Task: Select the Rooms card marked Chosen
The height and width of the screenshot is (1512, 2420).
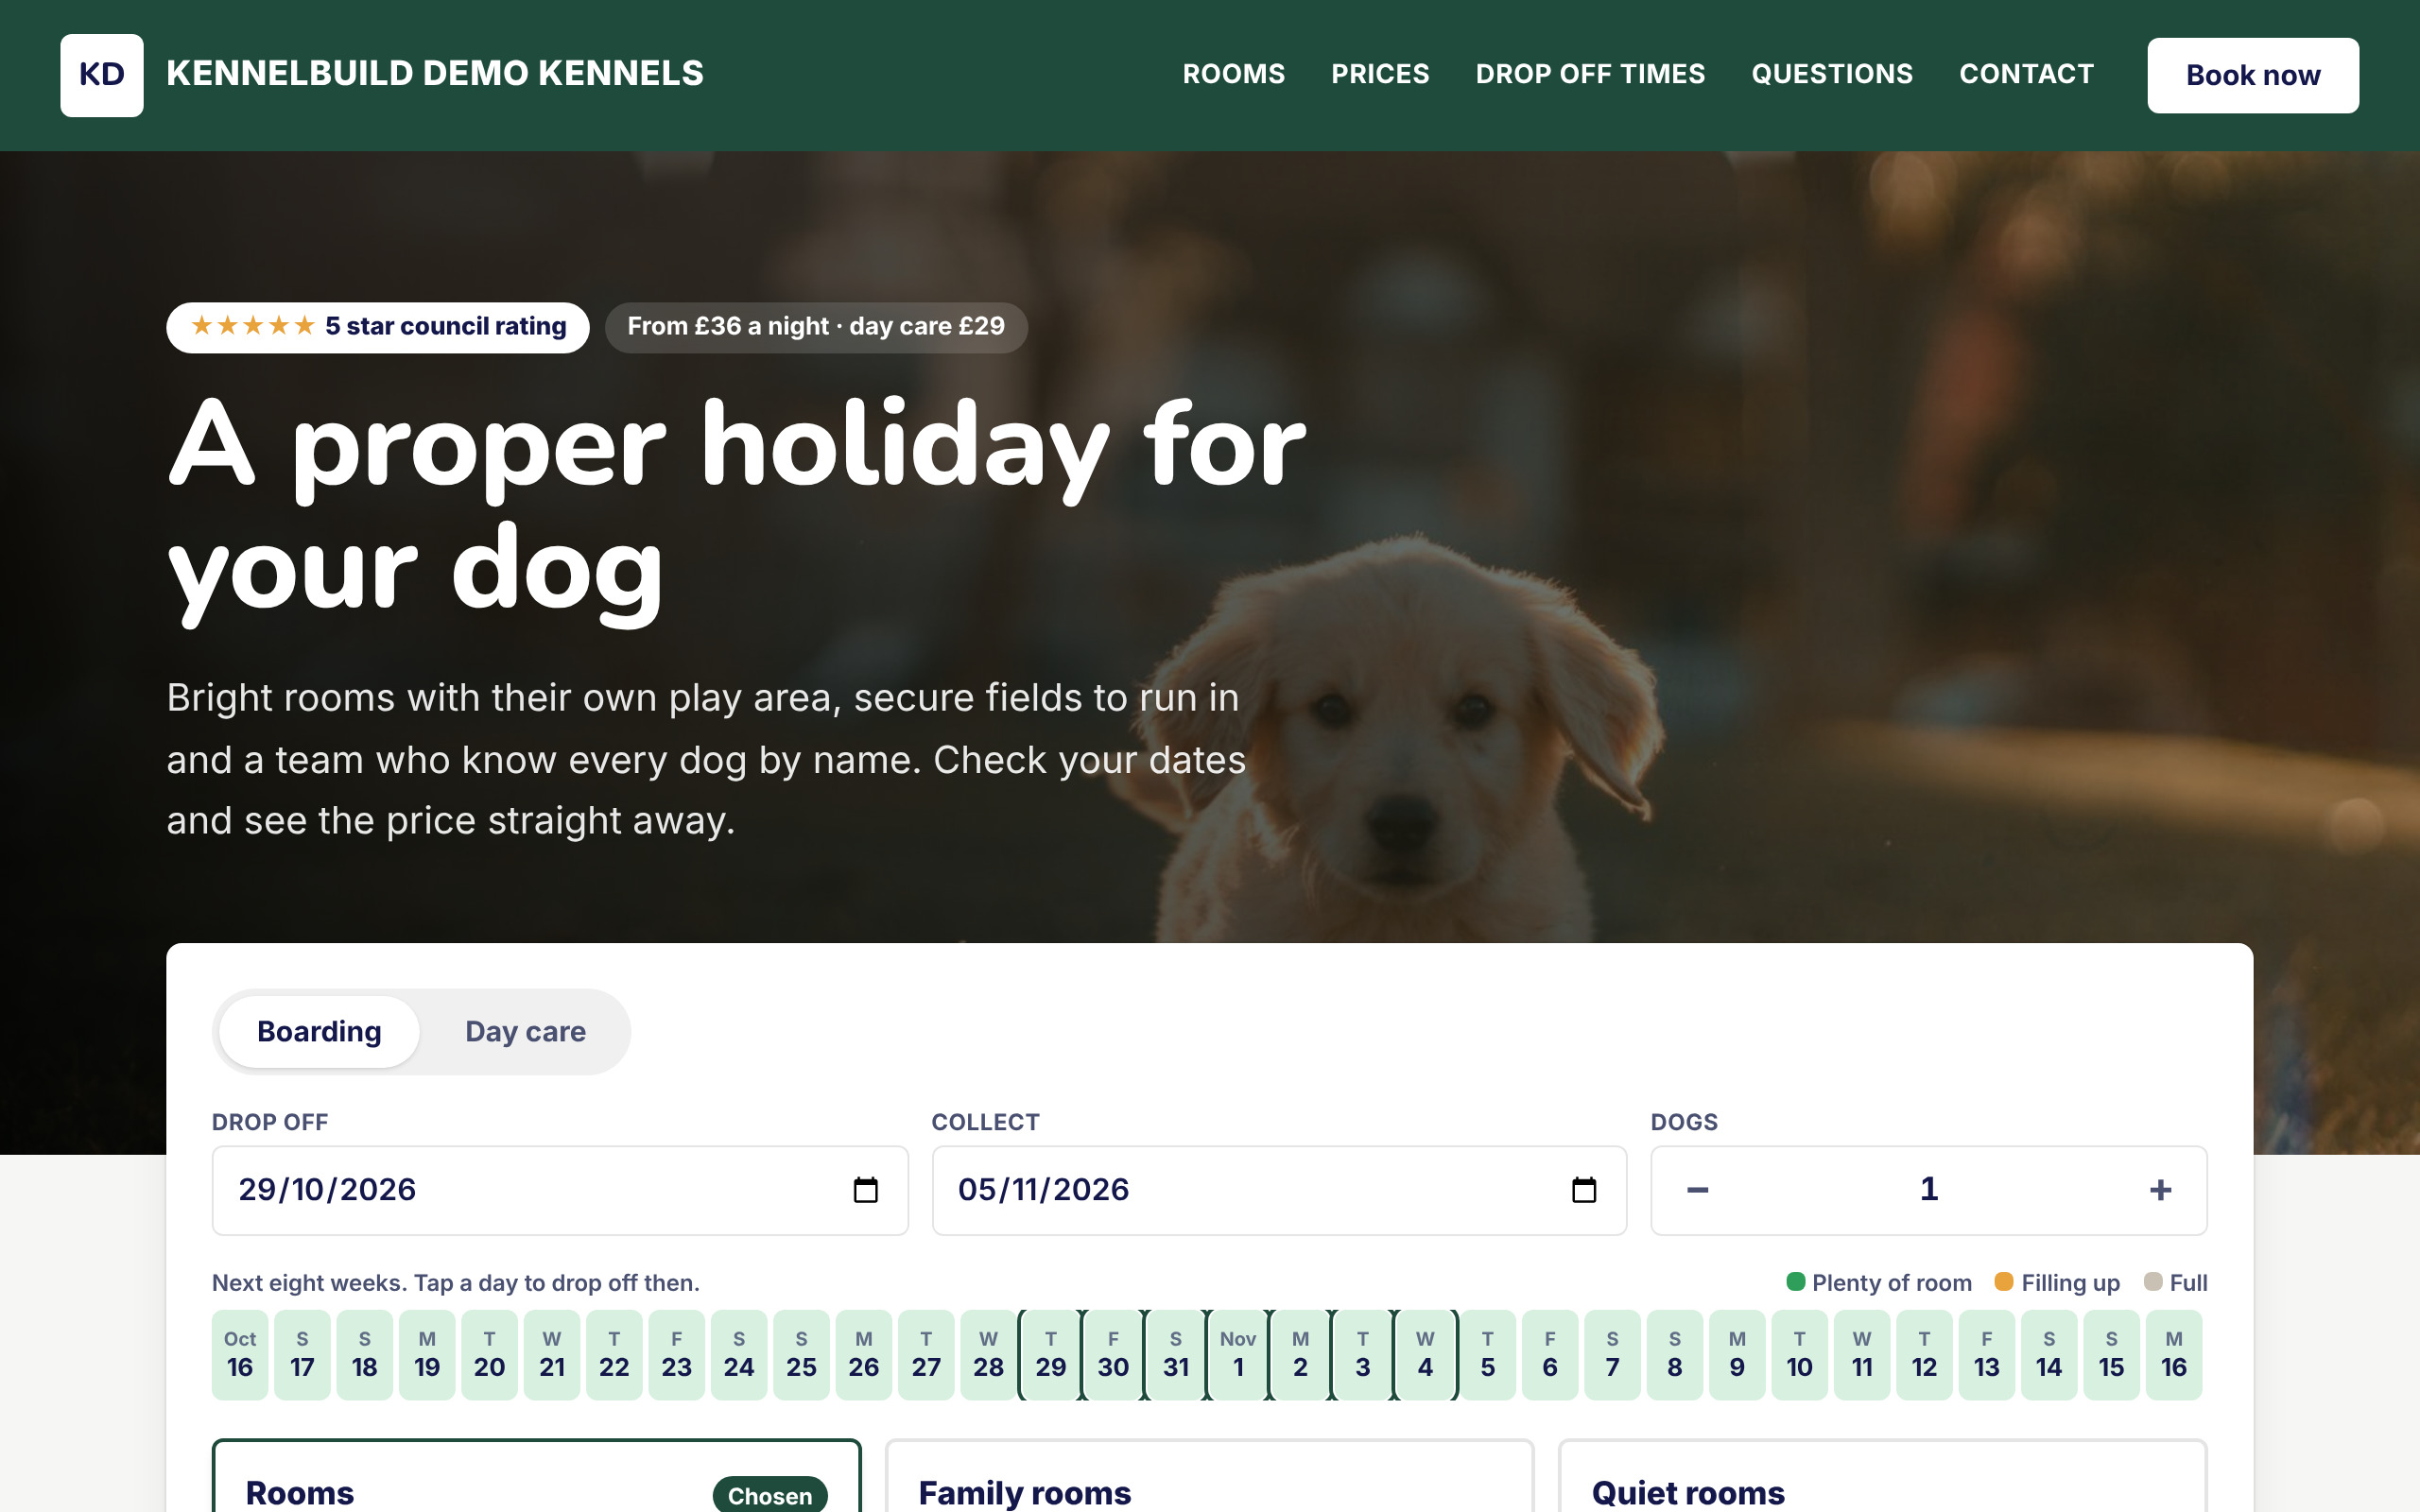Action: [536, 1476]
